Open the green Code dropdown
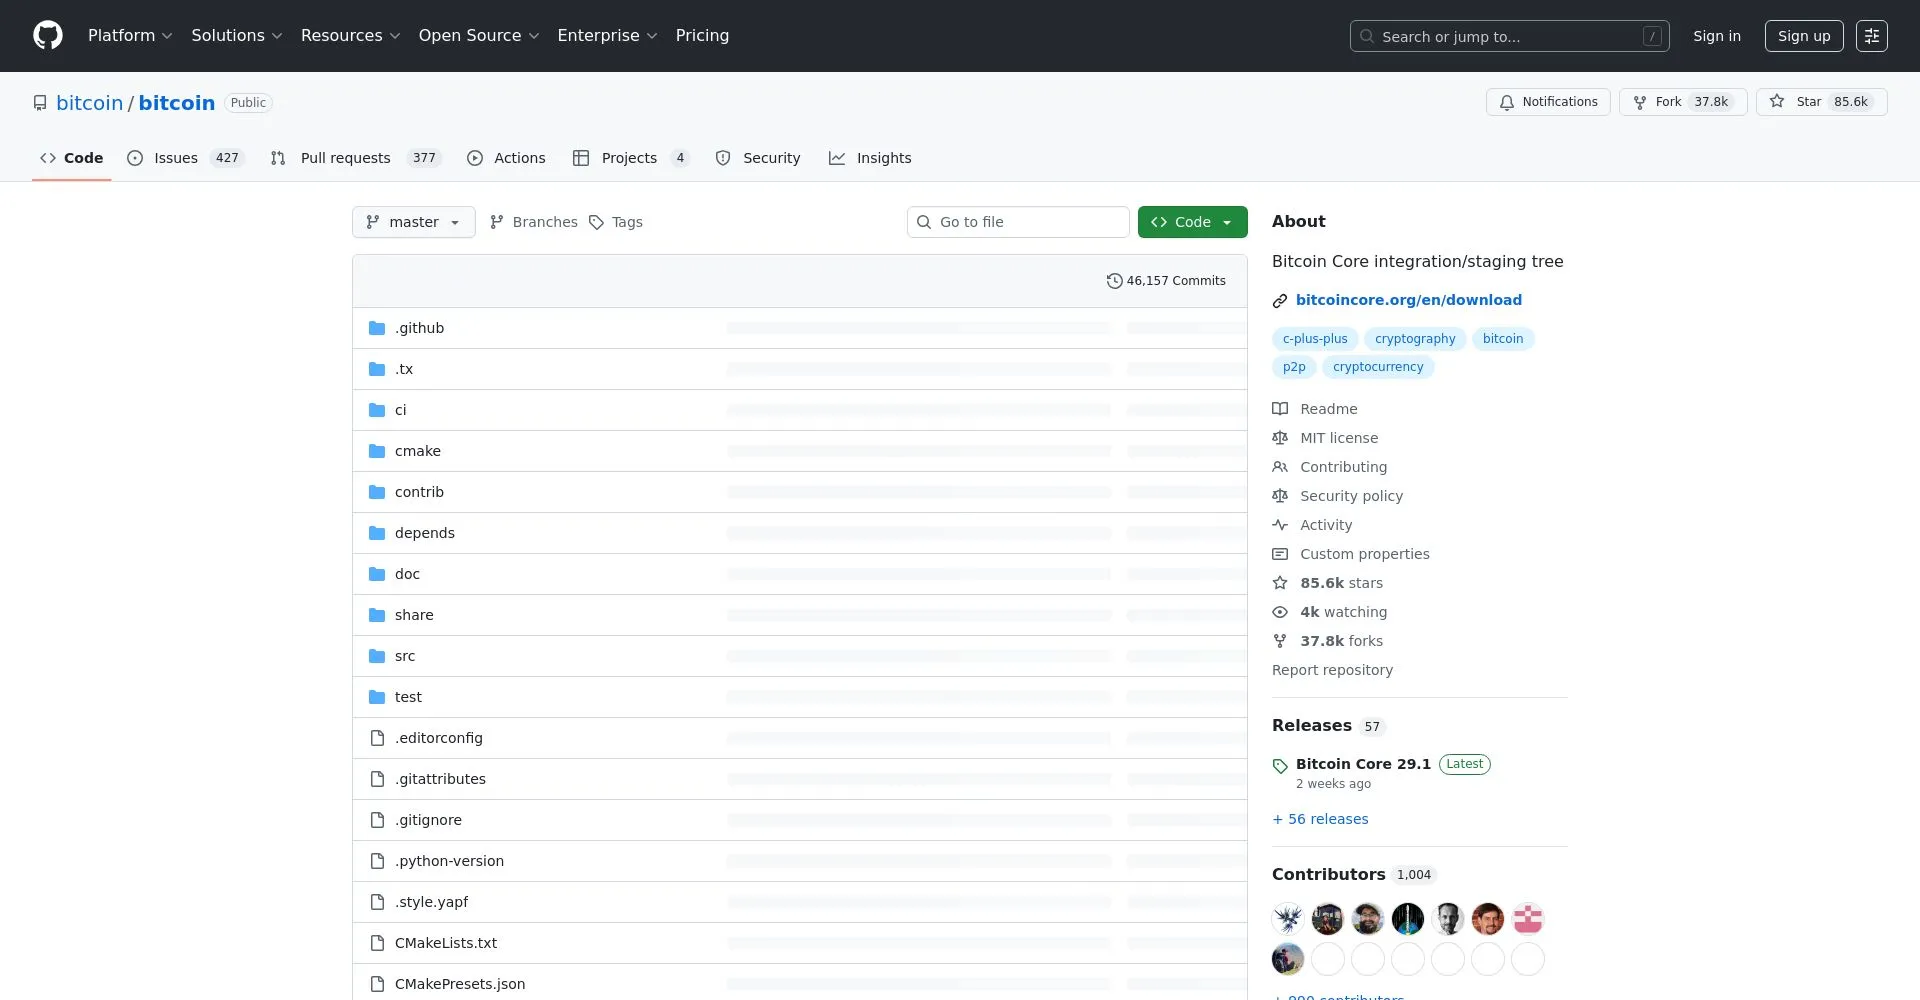 [1193, 222]
